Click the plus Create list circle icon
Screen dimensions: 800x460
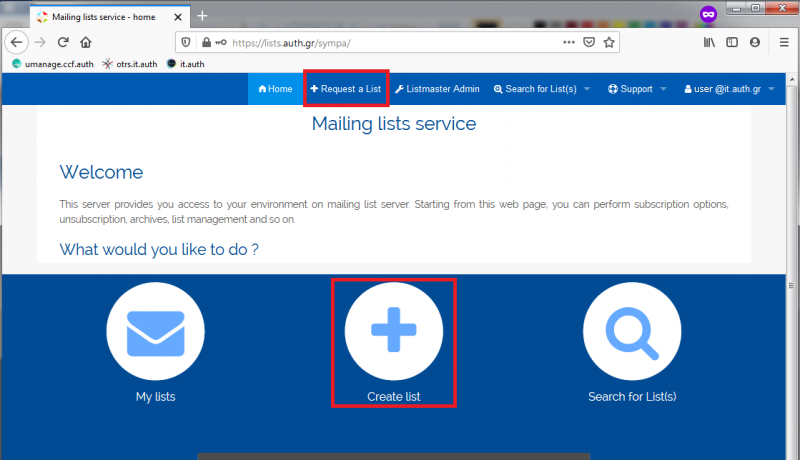tap(393, 333)
